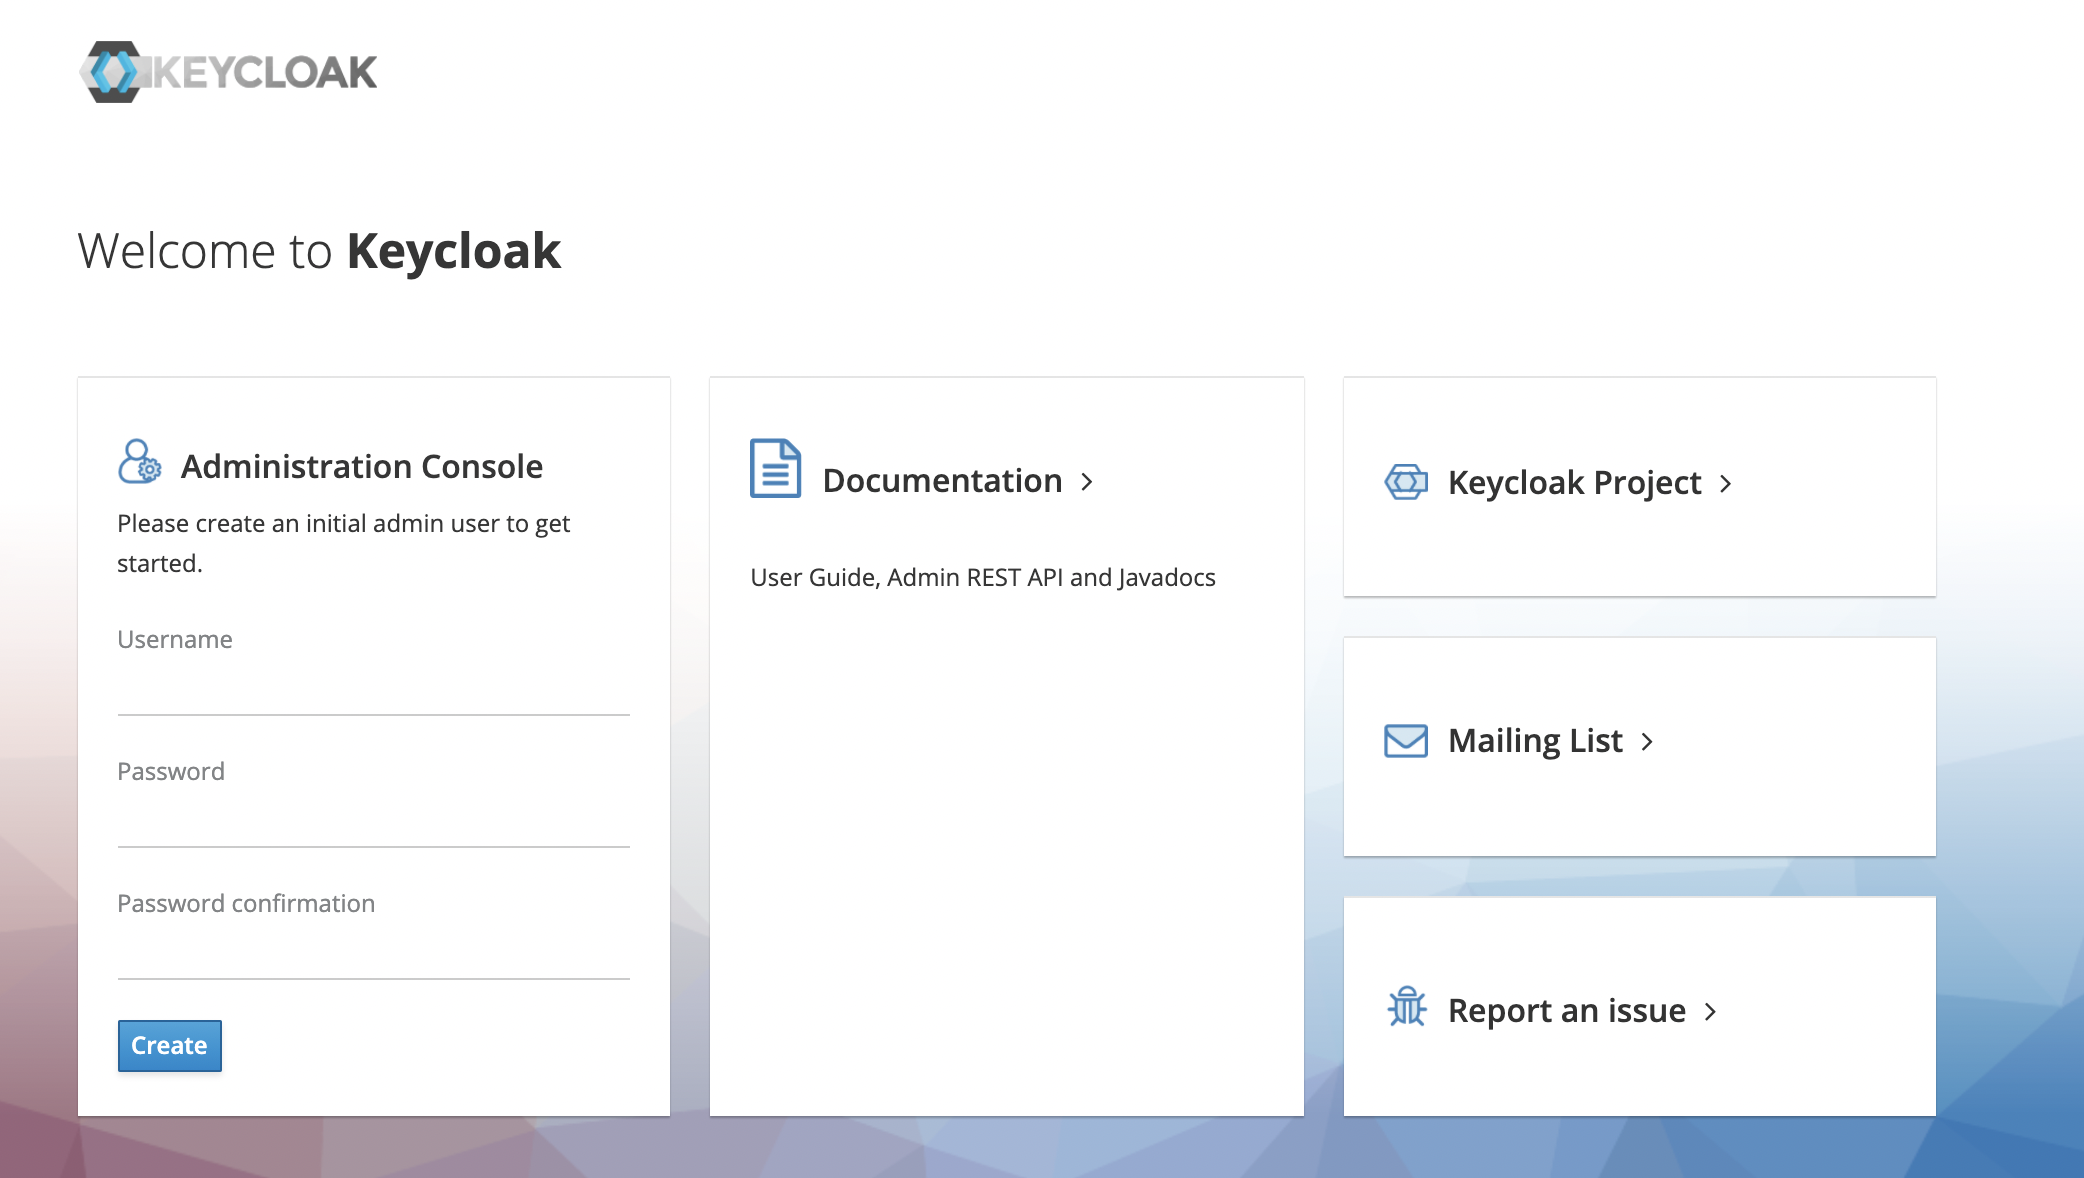This screenshot has height=1178, width=2084.
Task: Click the Administration Console heading
Action: coord(361,467)
